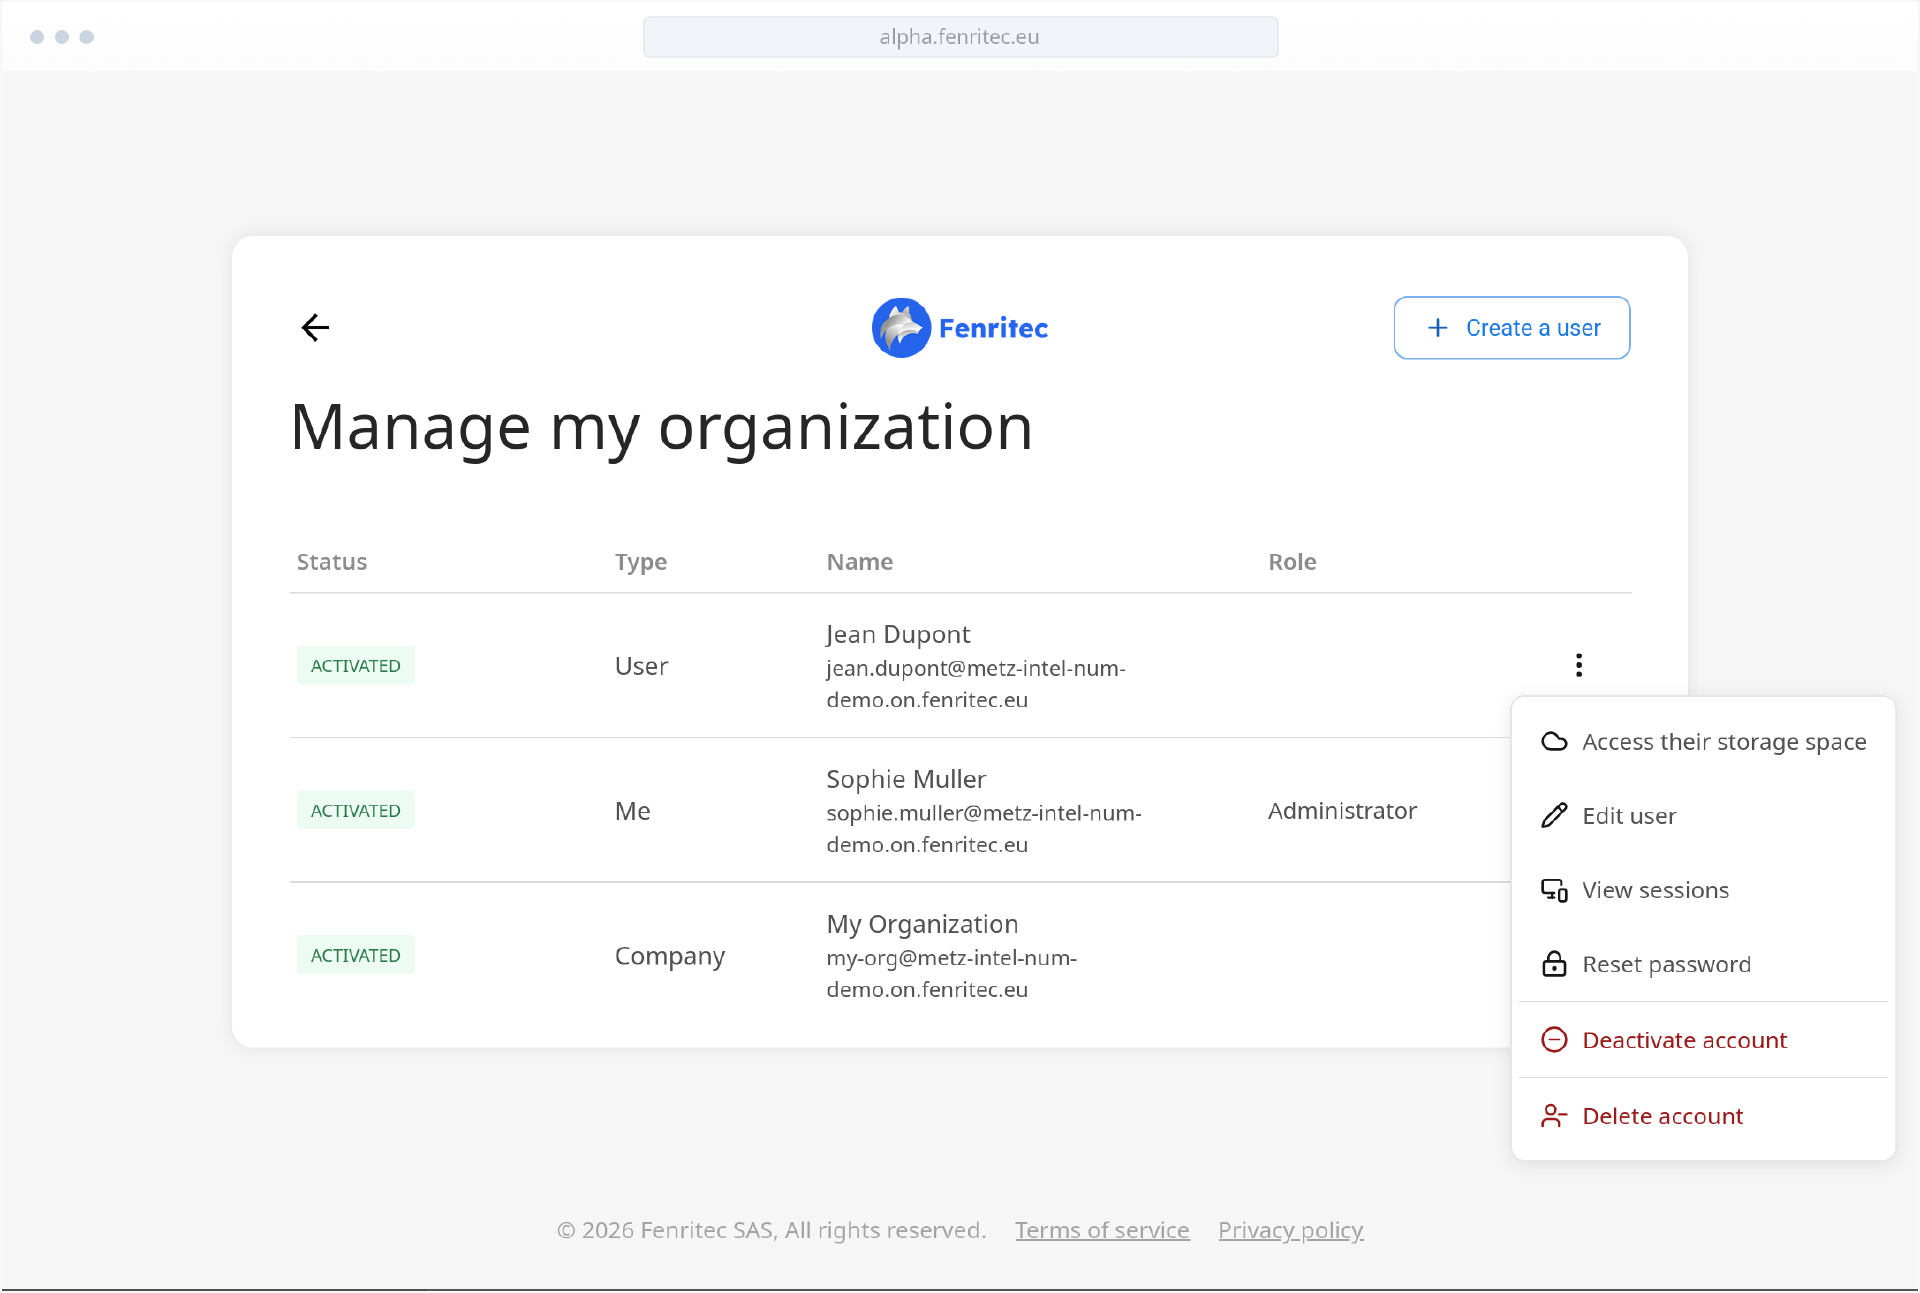
Task: Click the Name column header
Action: (859, 561)
